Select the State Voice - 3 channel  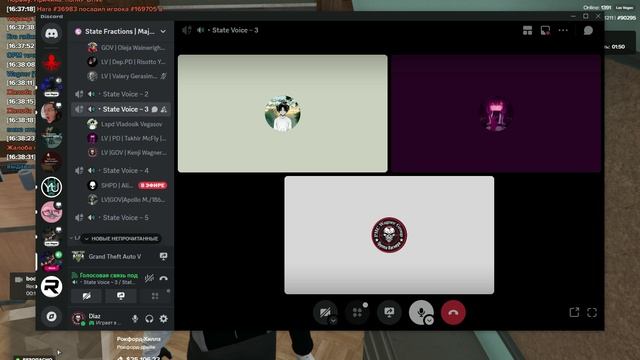coord(120,109)
